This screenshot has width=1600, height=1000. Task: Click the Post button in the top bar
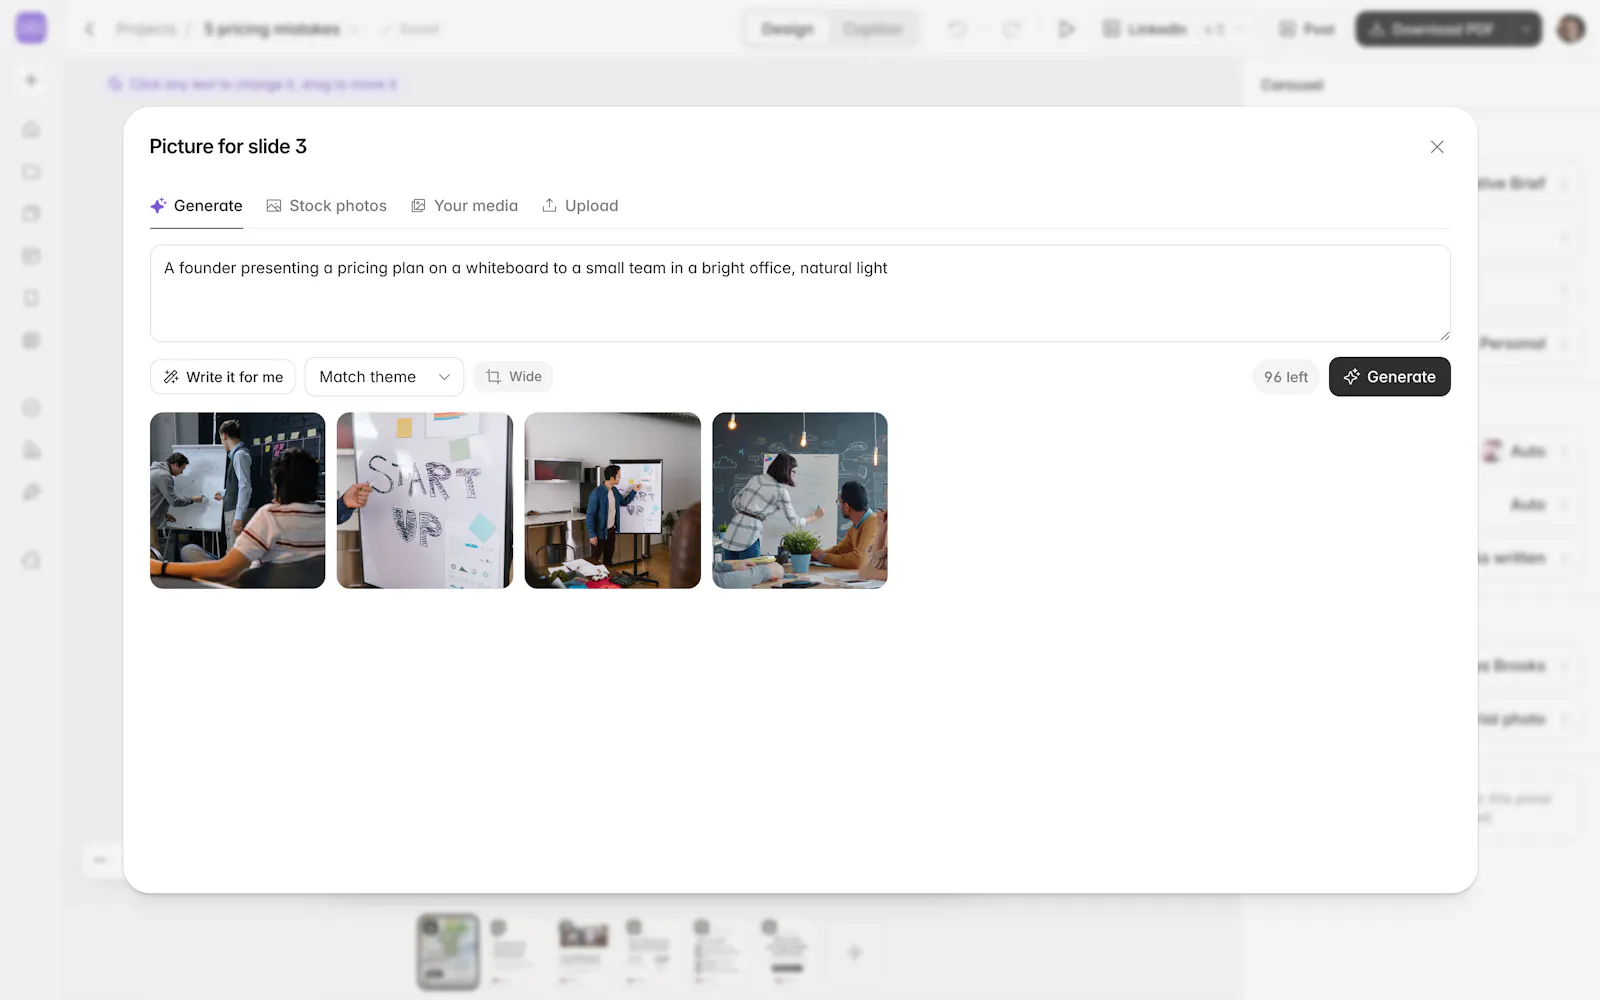1307,29
